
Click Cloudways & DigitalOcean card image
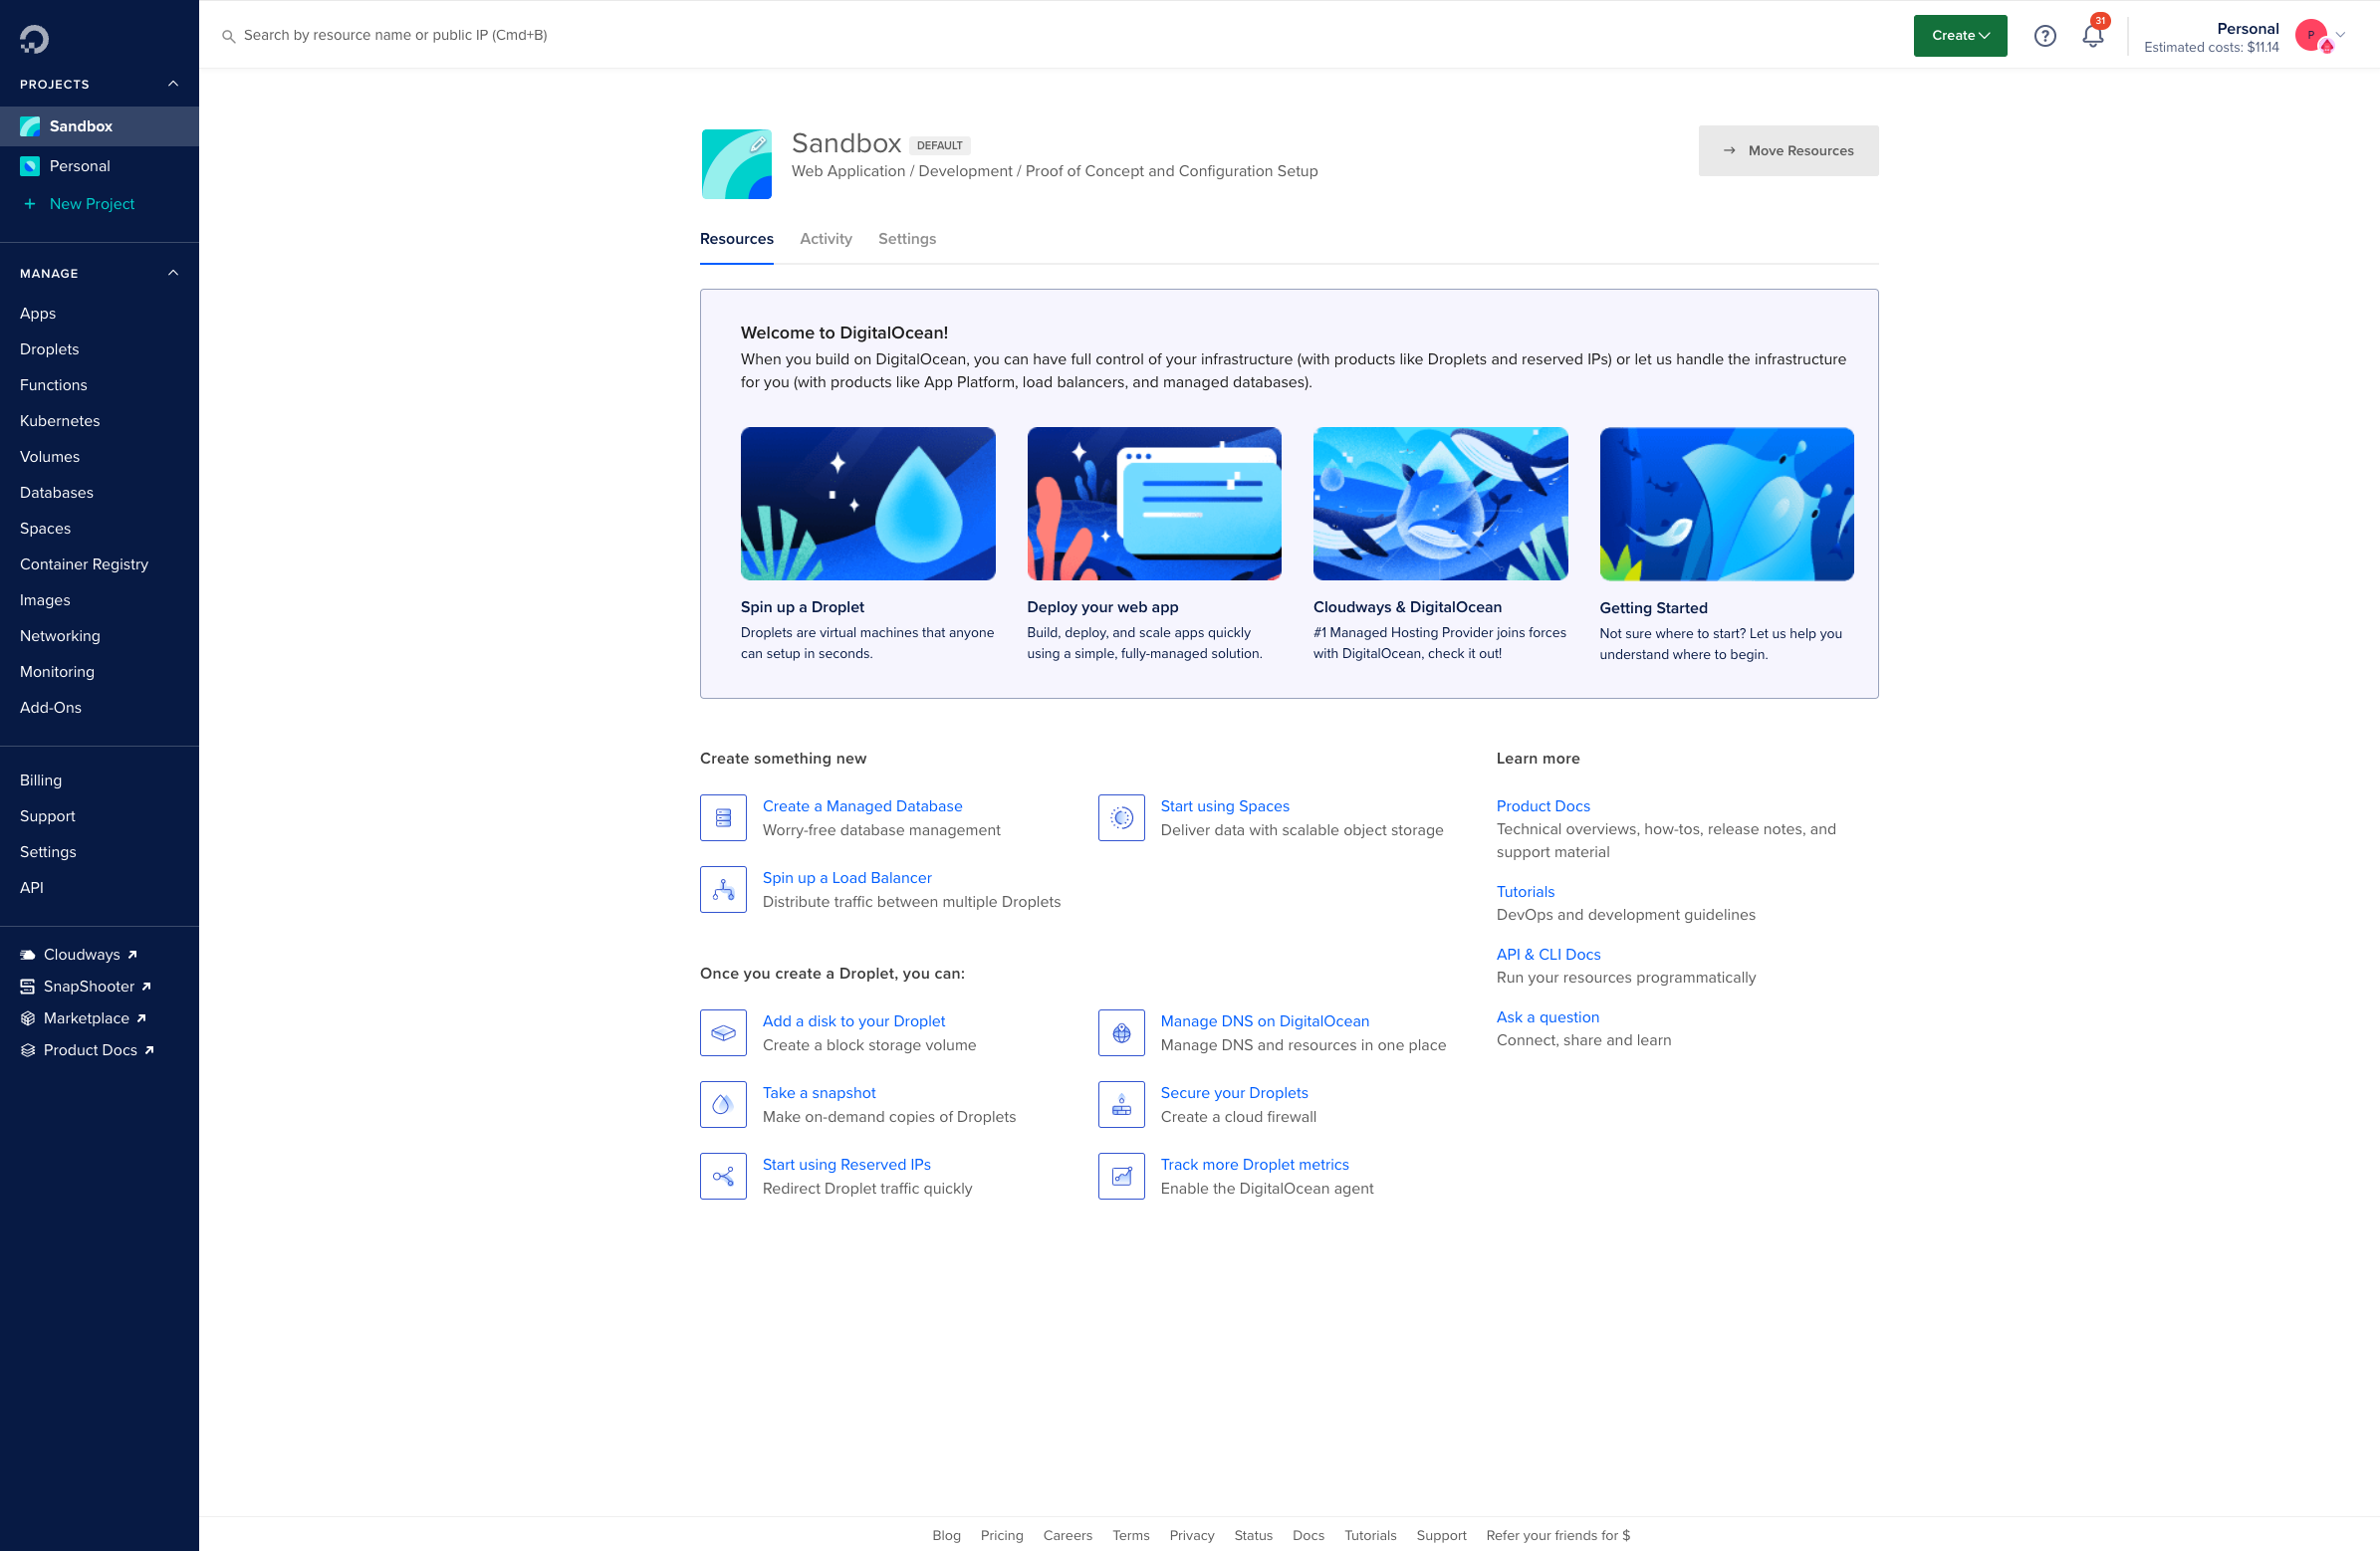point(1440,504)
